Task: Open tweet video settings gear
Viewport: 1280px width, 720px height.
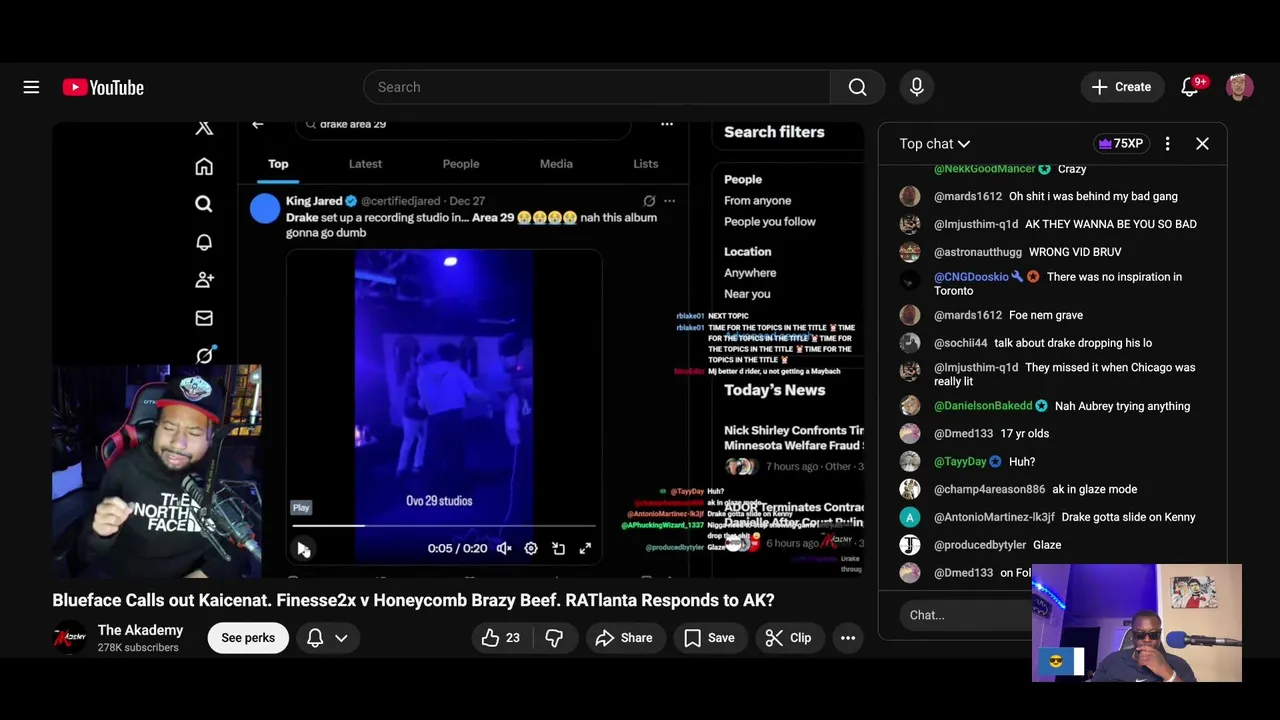Action: coord(531,548)
